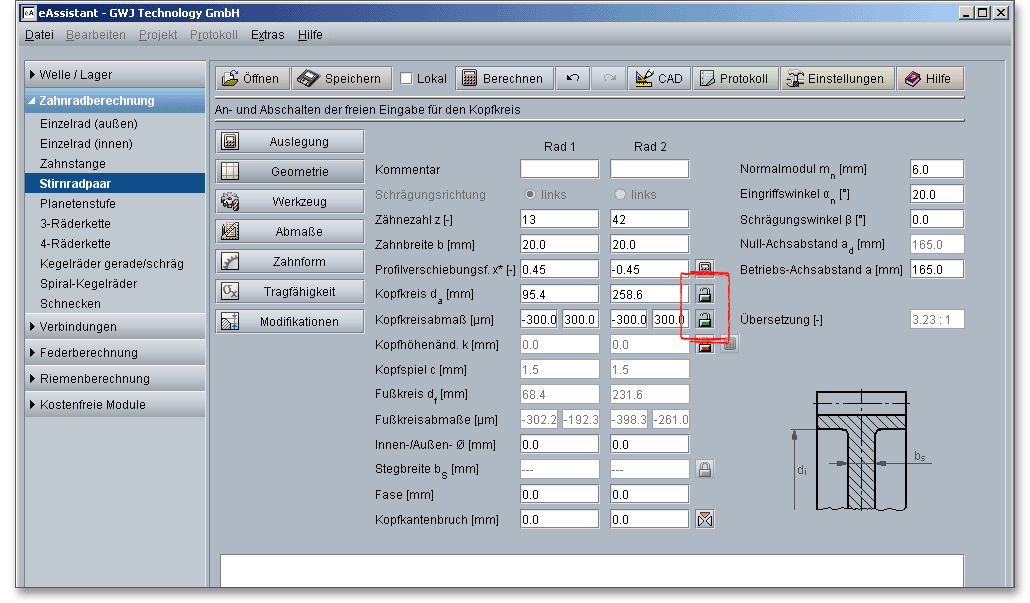Click the Tragfähigkeit button
This screenshot has width=1030, height=603.
pos(290,292)
